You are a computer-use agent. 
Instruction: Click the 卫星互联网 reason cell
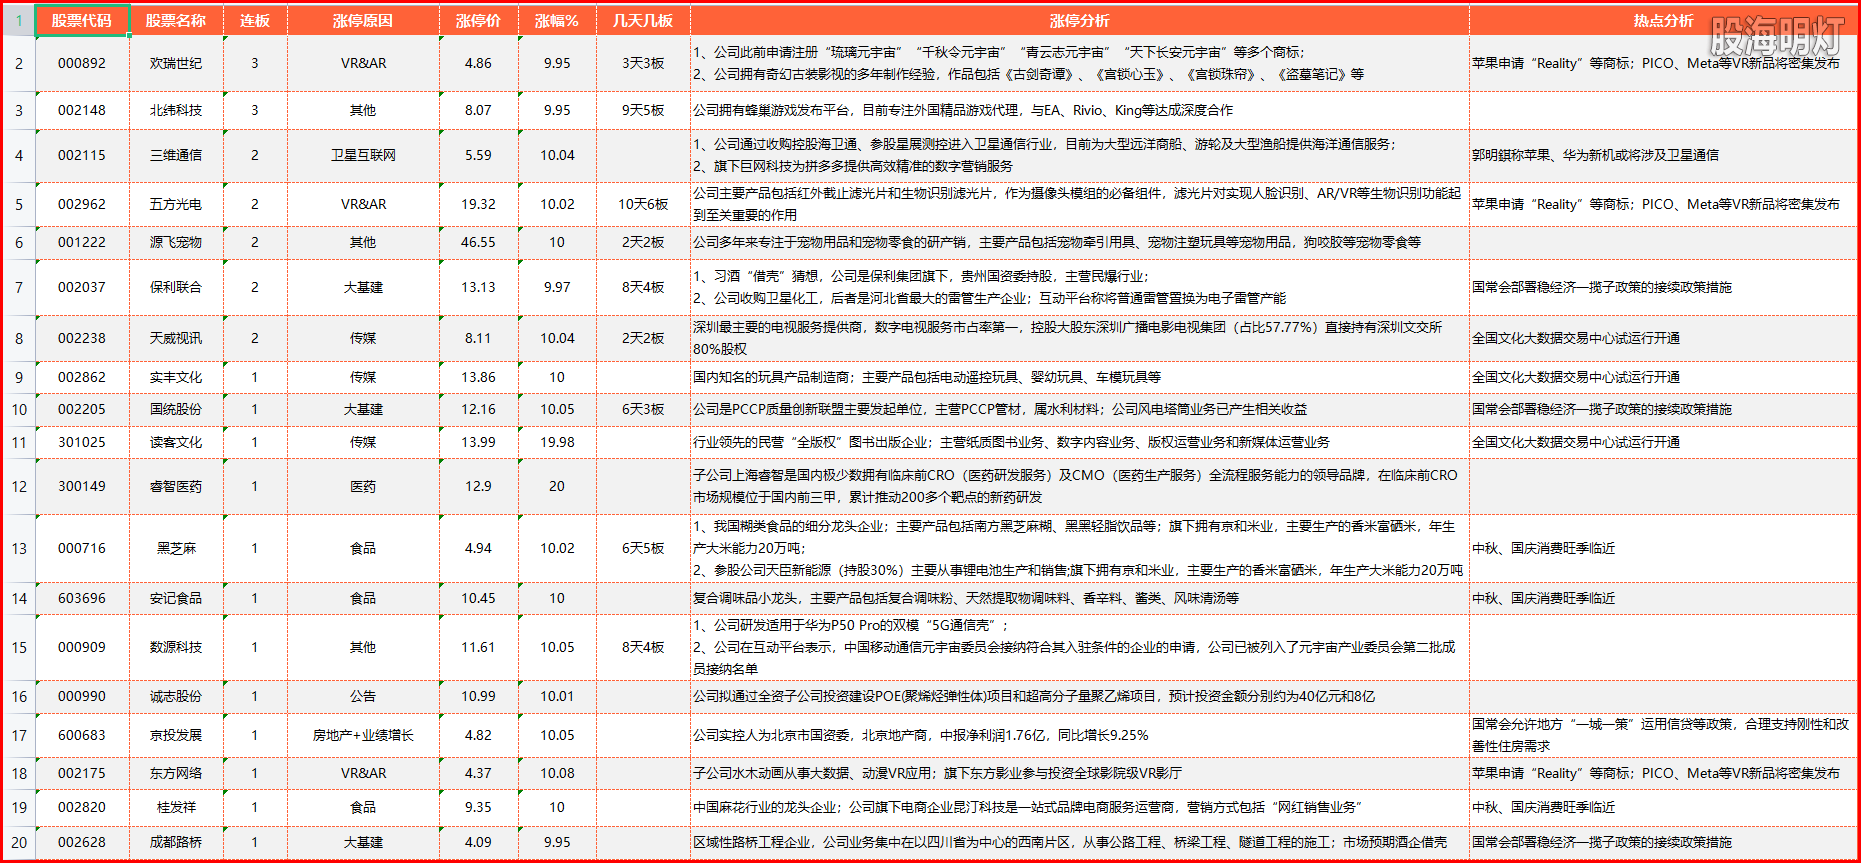pyautogui.click(x=363, y=155)
